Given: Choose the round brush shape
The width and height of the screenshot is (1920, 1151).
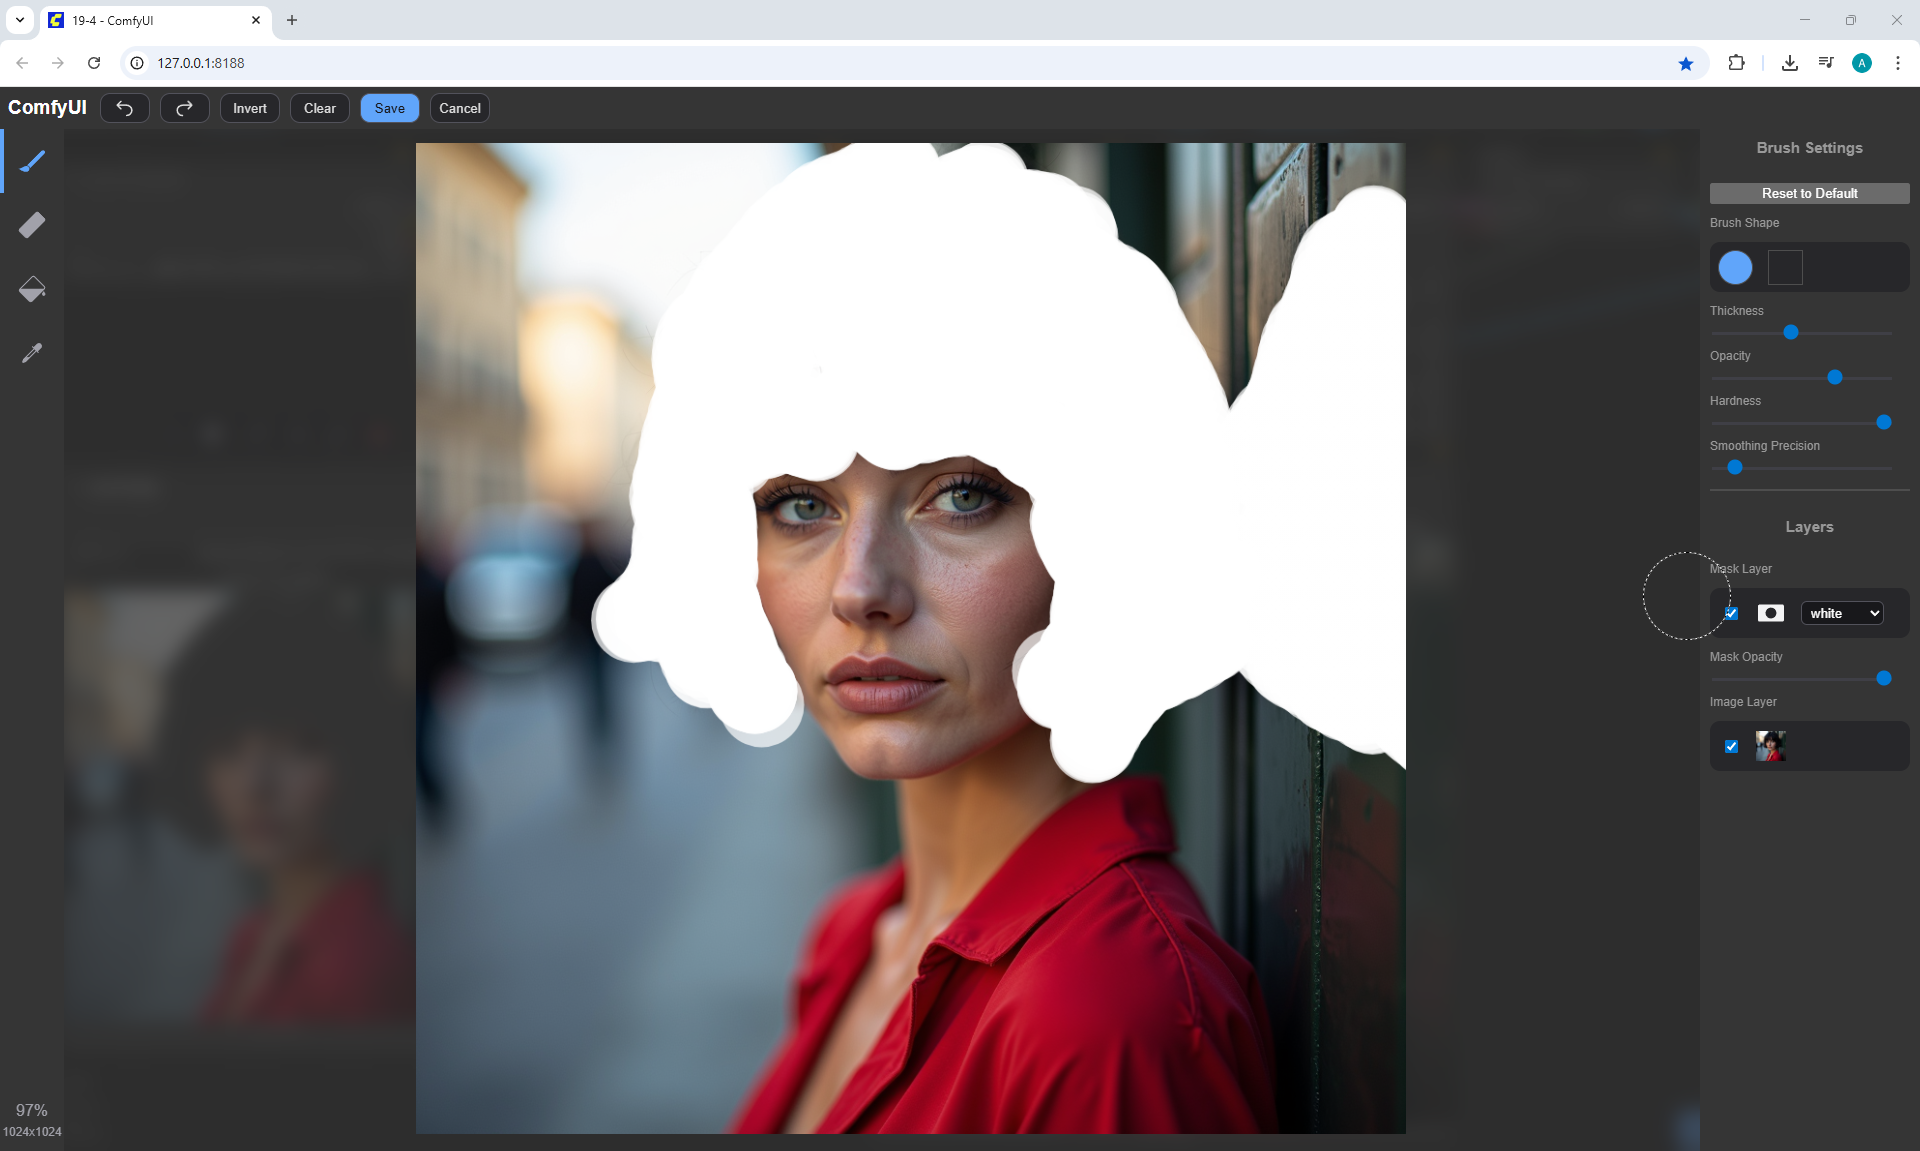Looking at the screenshot, I should 1735,267.
